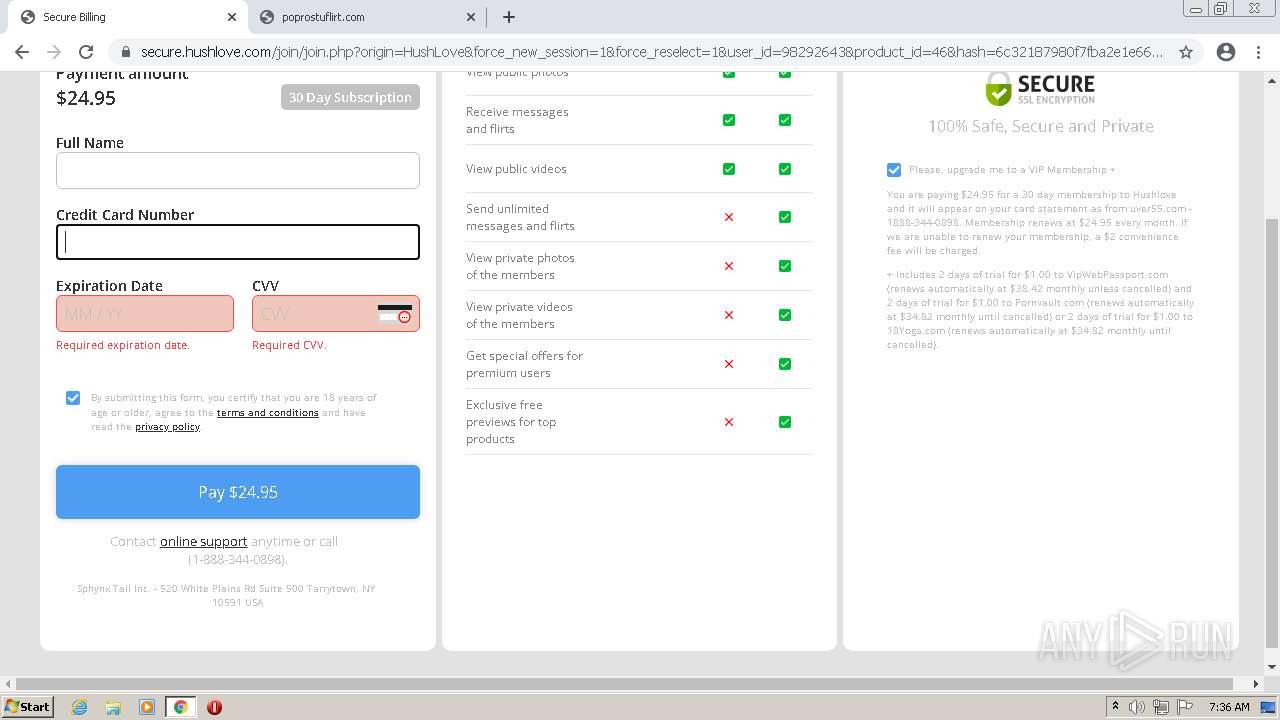Click green check for Exclusive free previews

point(785,422)
